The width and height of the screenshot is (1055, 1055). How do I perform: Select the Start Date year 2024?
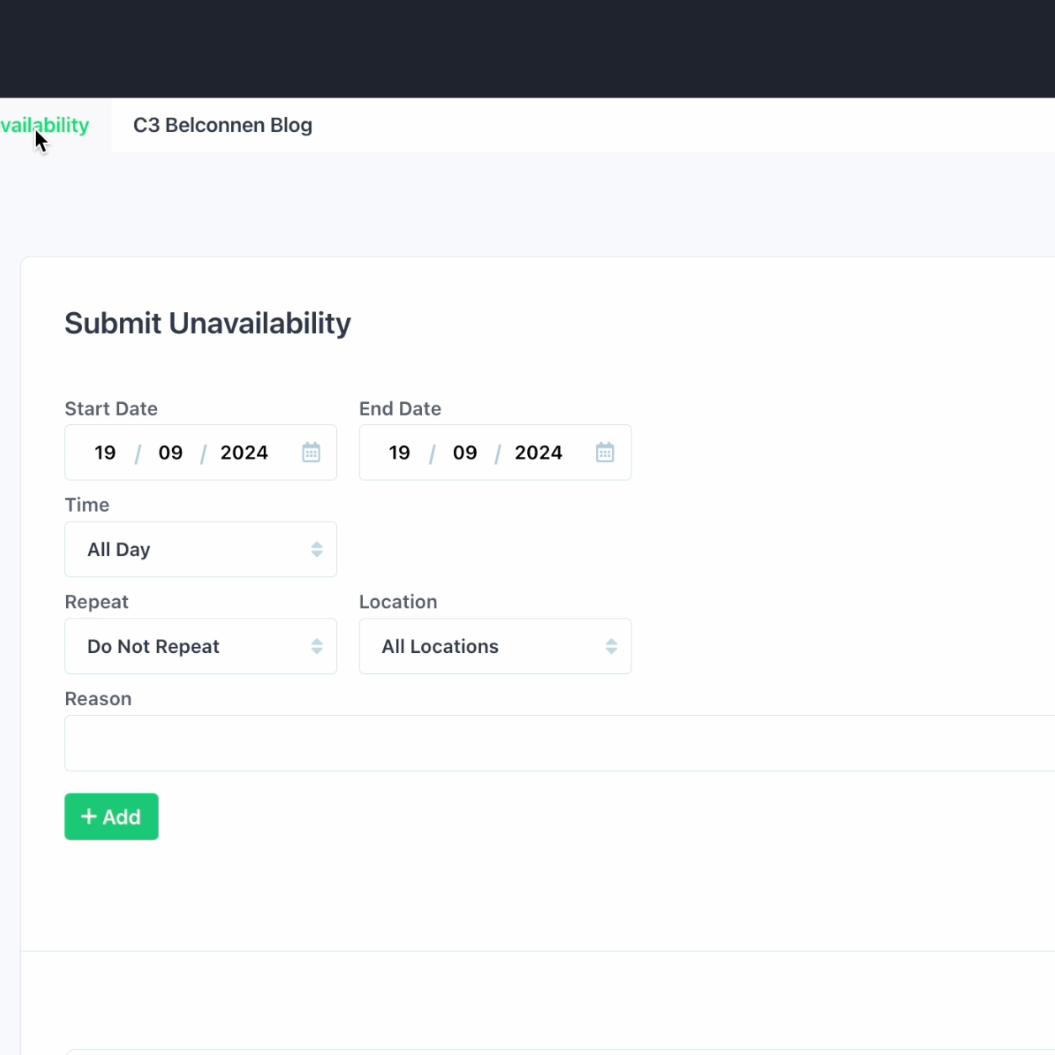point(244,453)
